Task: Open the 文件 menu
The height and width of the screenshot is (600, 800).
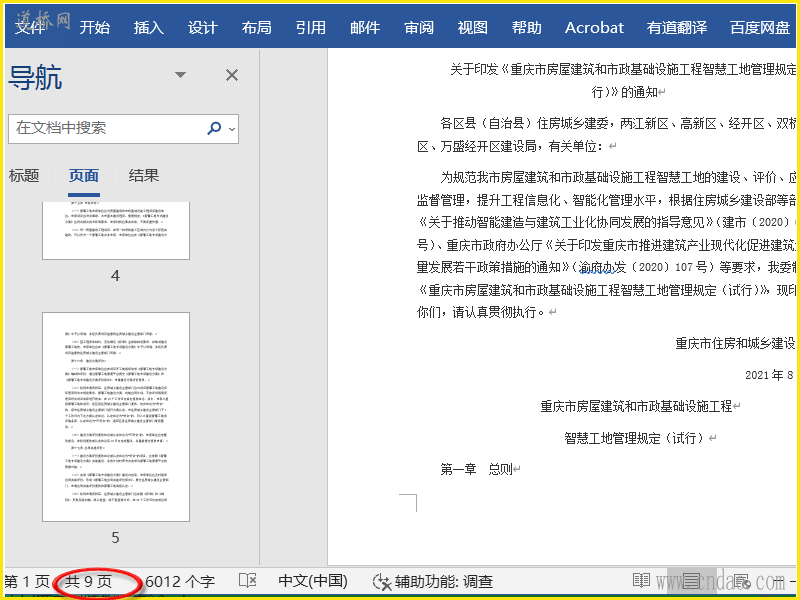Action: pyautogui.click(x=30, y=28)
